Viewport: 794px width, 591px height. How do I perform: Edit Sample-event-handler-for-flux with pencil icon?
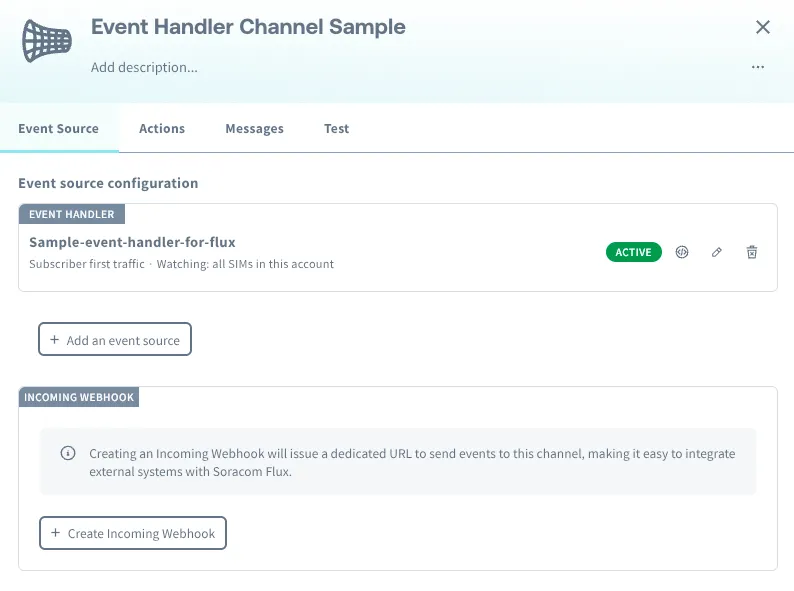coord(717,252)
